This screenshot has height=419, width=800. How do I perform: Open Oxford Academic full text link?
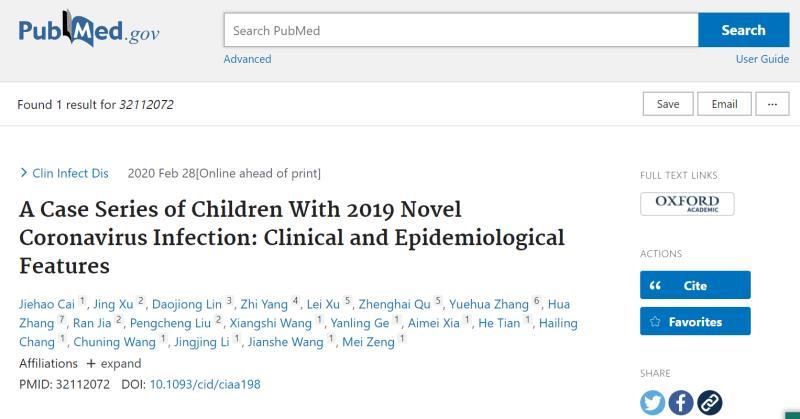point(687,204)
